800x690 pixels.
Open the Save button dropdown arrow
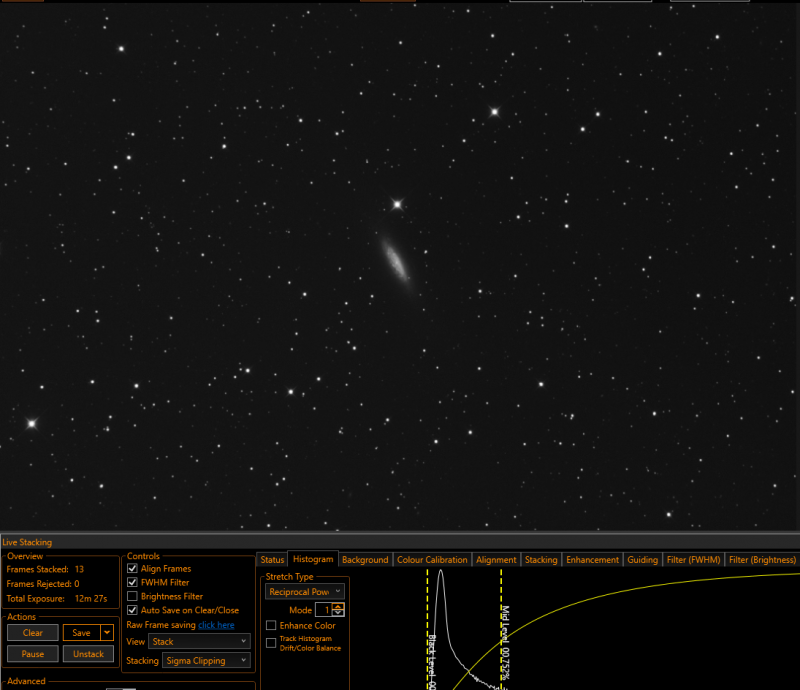coord(107,633)
